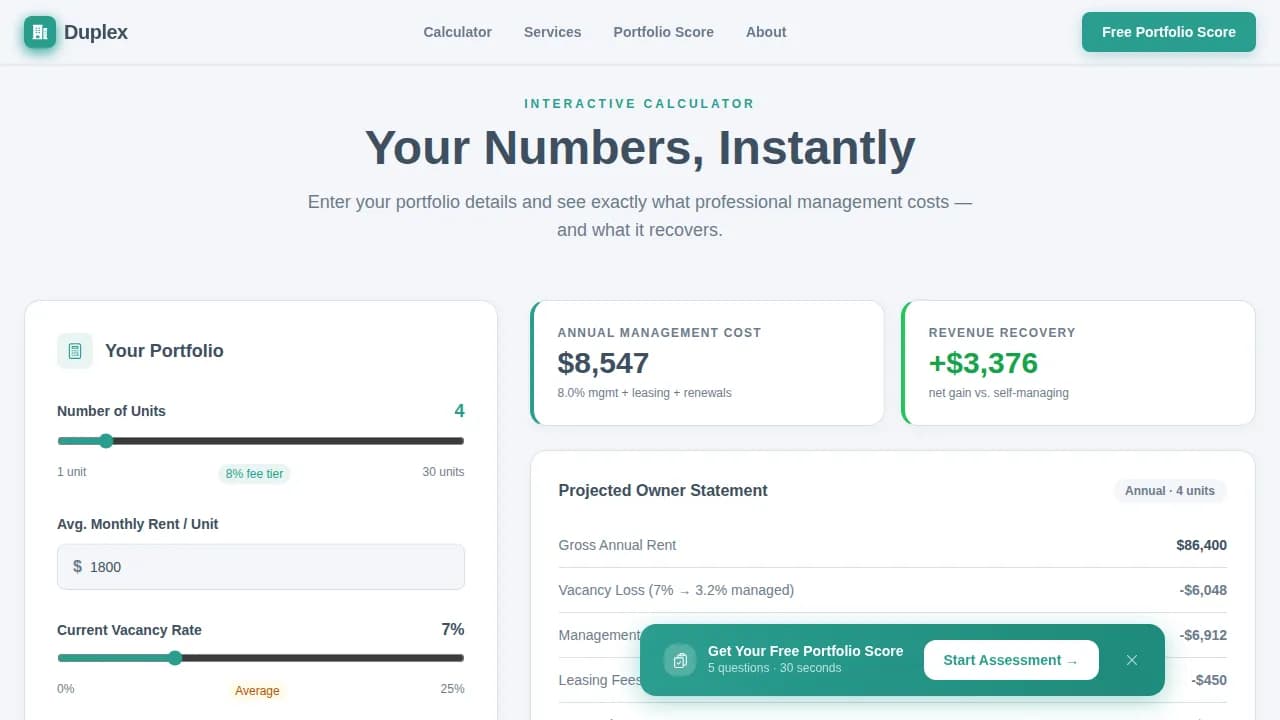
Task: Adjust the Number of Units slider handle
Action: pos(107,441)
